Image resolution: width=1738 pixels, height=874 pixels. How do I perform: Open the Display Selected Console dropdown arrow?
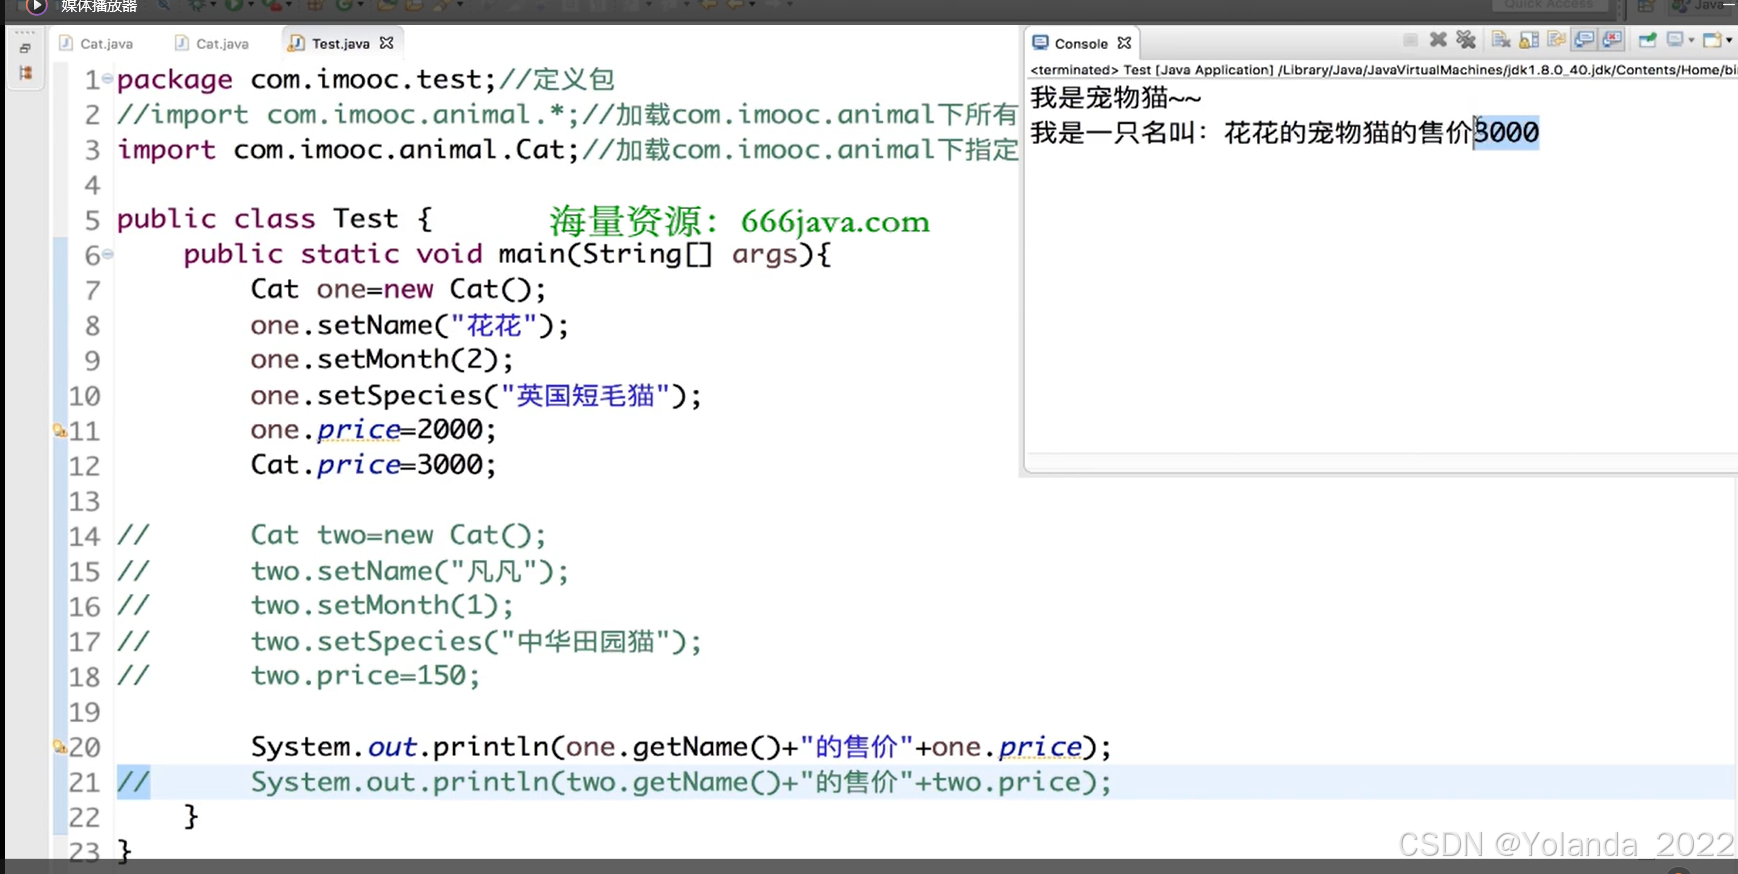tap(1691, 41)
